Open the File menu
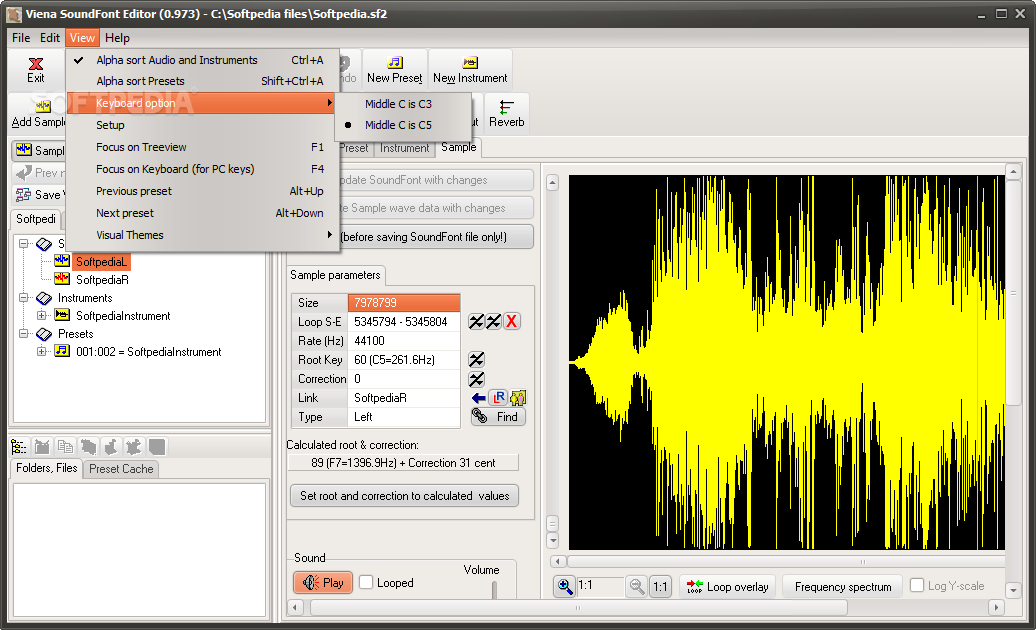 (x=21, y=38)
